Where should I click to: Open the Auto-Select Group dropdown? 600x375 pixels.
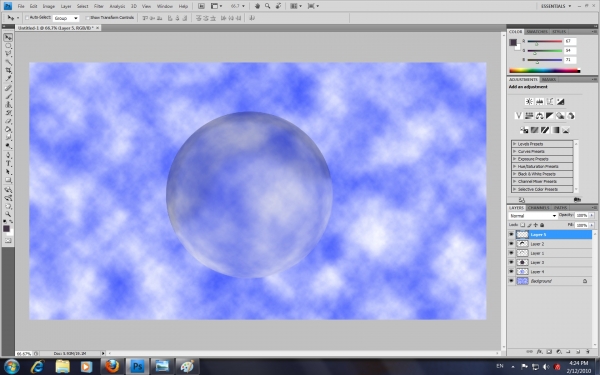66,18
